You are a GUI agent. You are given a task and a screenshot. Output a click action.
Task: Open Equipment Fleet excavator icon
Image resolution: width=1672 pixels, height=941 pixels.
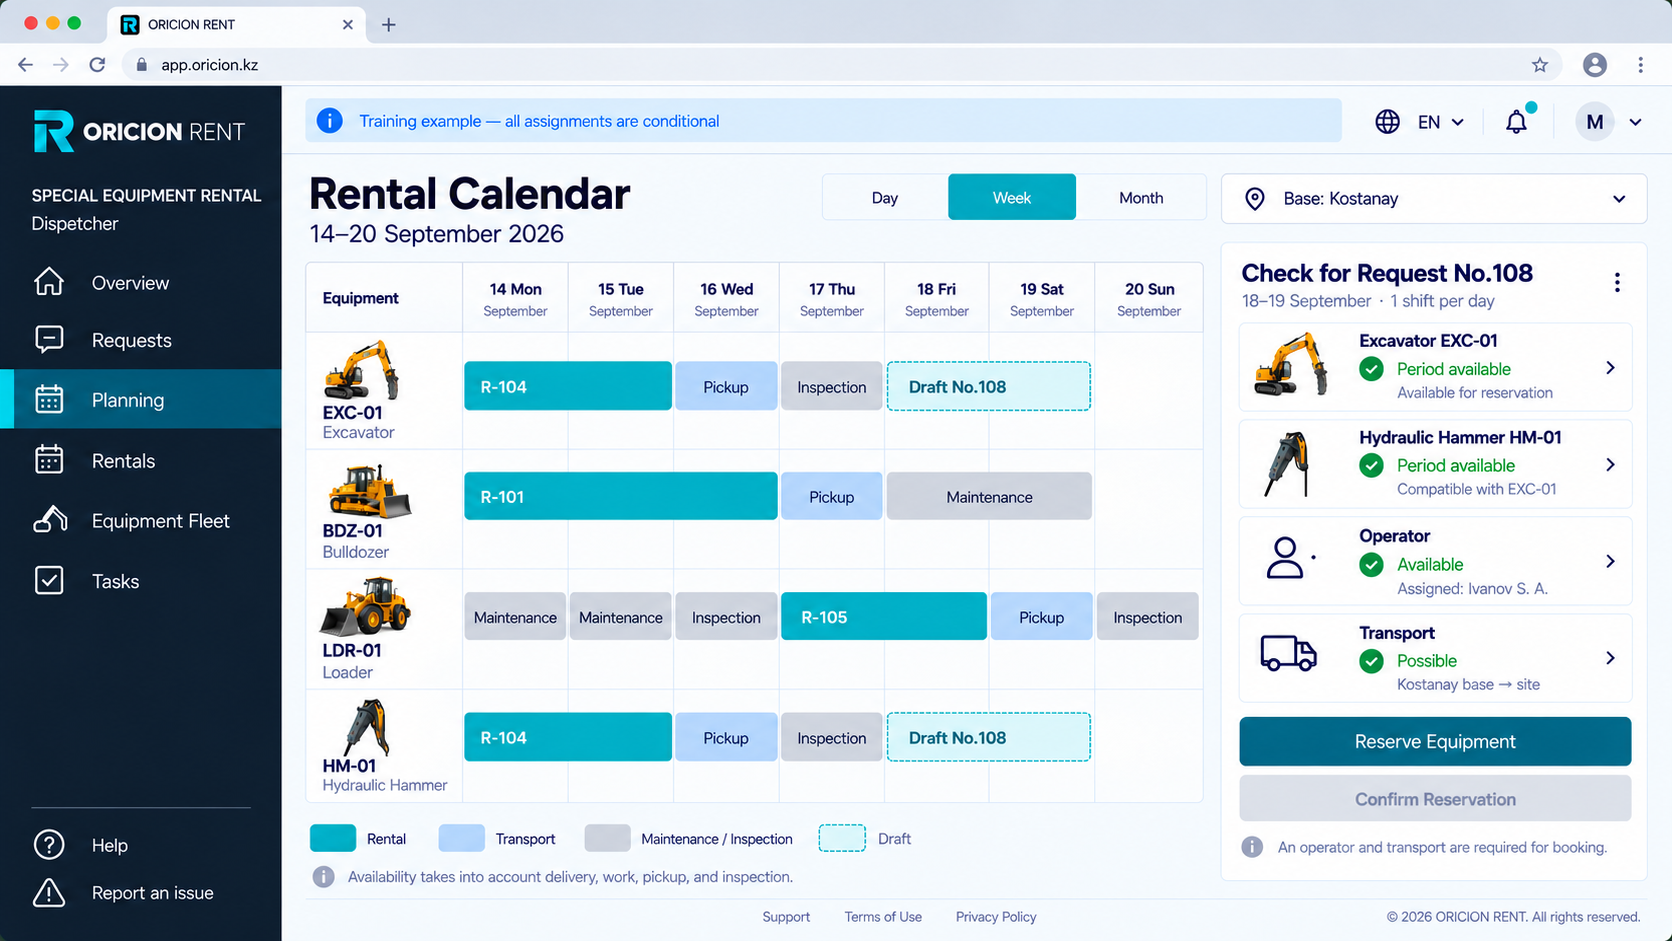click(x=50, y=520)
